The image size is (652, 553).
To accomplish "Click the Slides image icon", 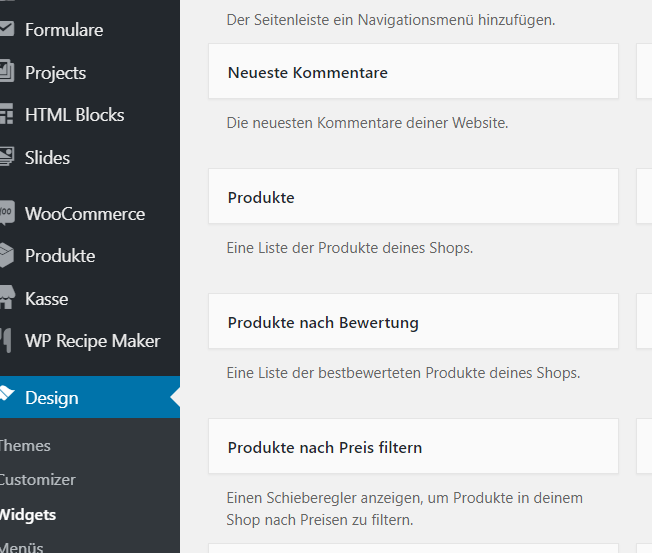I will pos(6,157).
